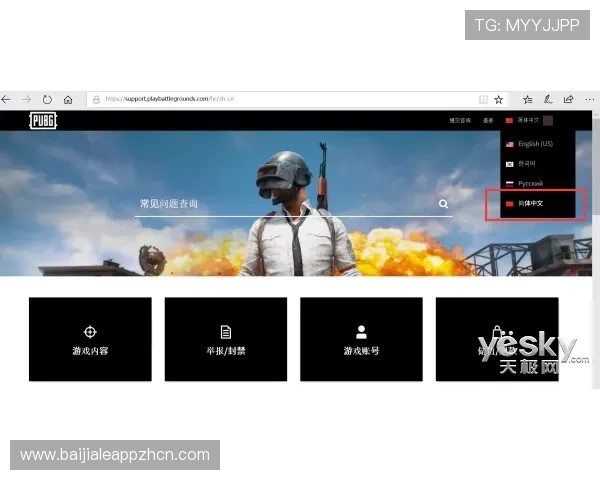
Task: Open the 提交咨询 link in header
Action: pos(460,121)
